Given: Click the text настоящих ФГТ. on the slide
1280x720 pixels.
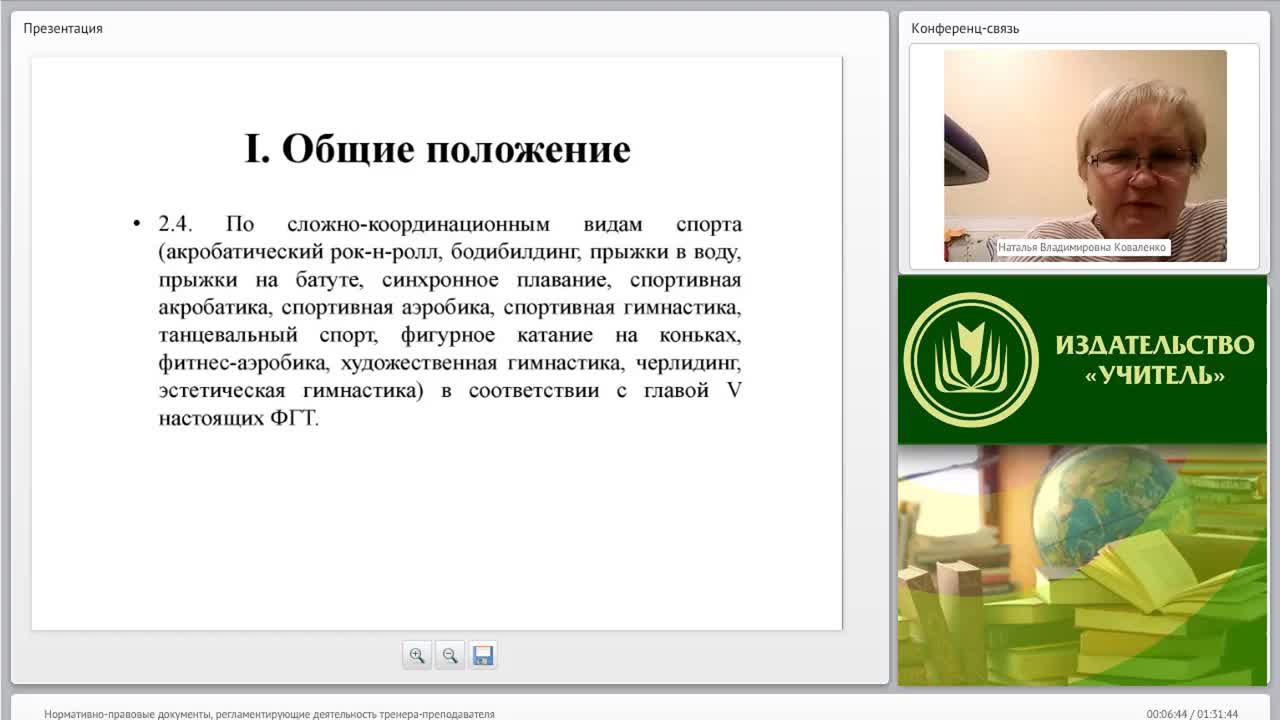Looking at the screenshot, I should (x=238, y=418).
